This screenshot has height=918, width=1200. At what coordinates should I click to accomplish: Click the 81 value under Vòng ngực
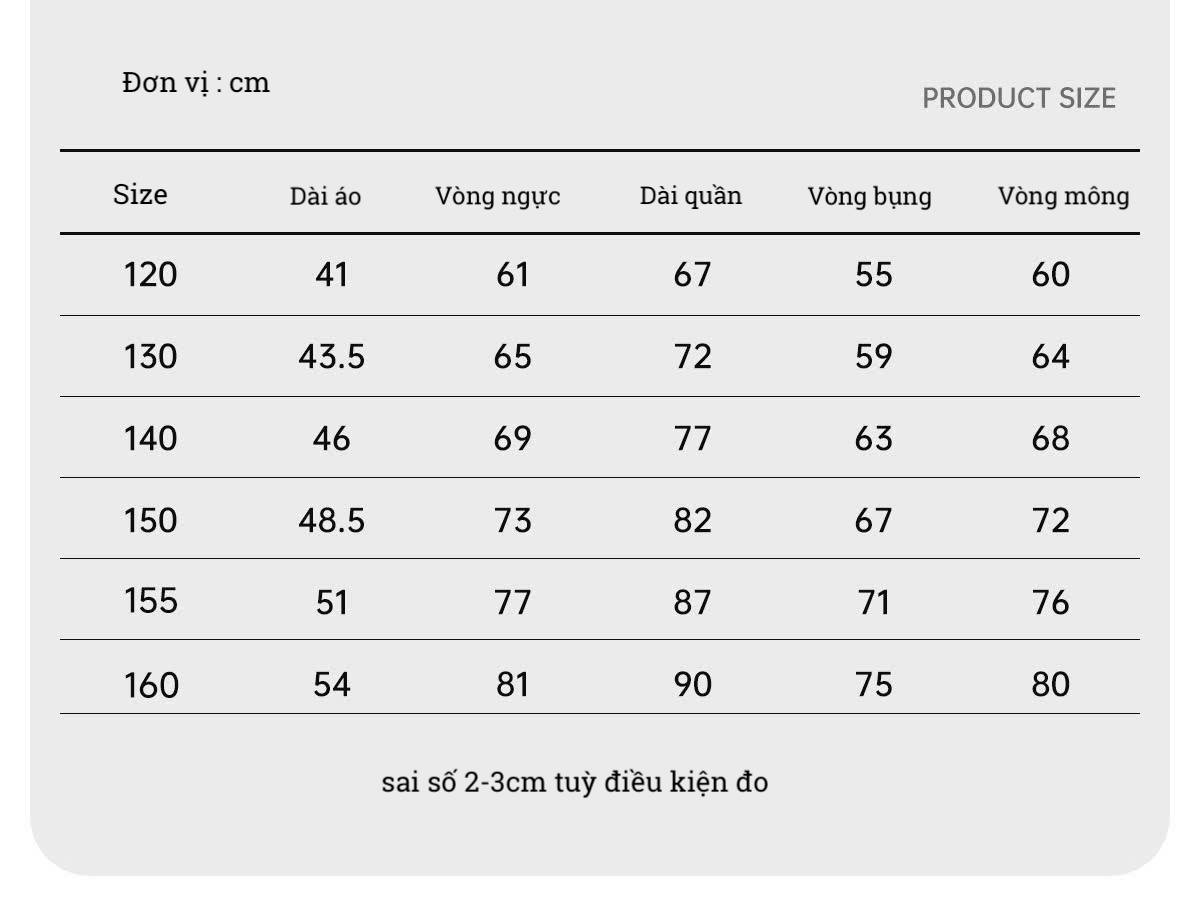point(512,684)
